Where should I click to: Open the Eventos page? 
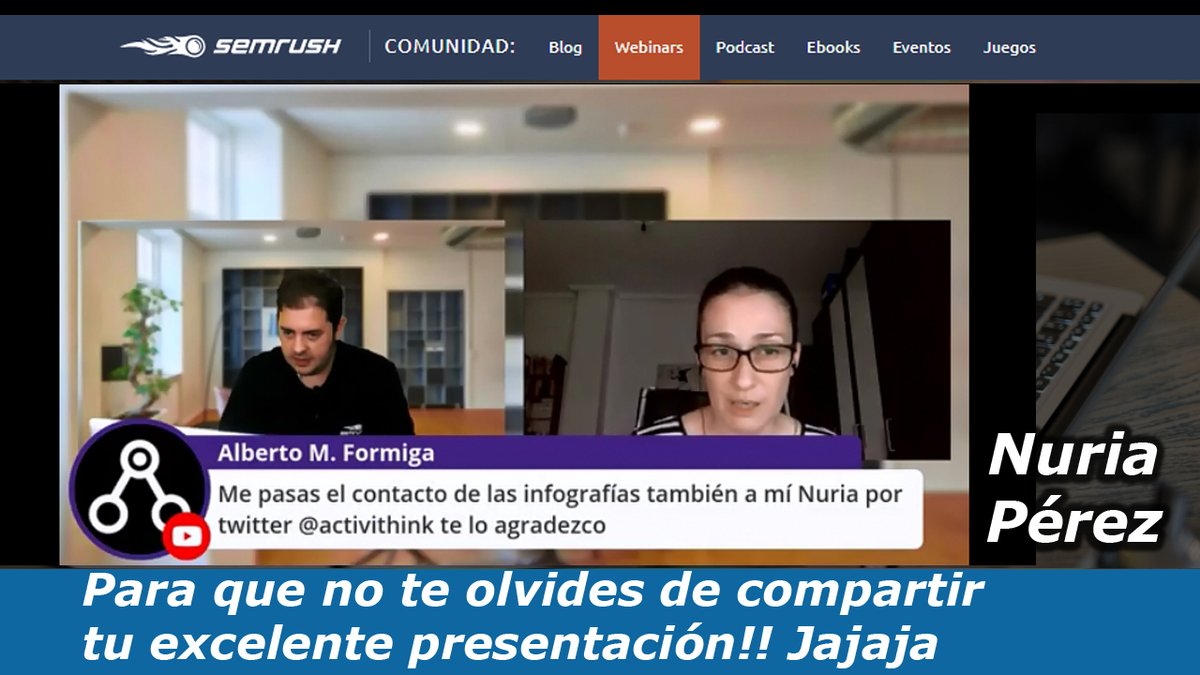pyautogui.click(x=922, y=46)
